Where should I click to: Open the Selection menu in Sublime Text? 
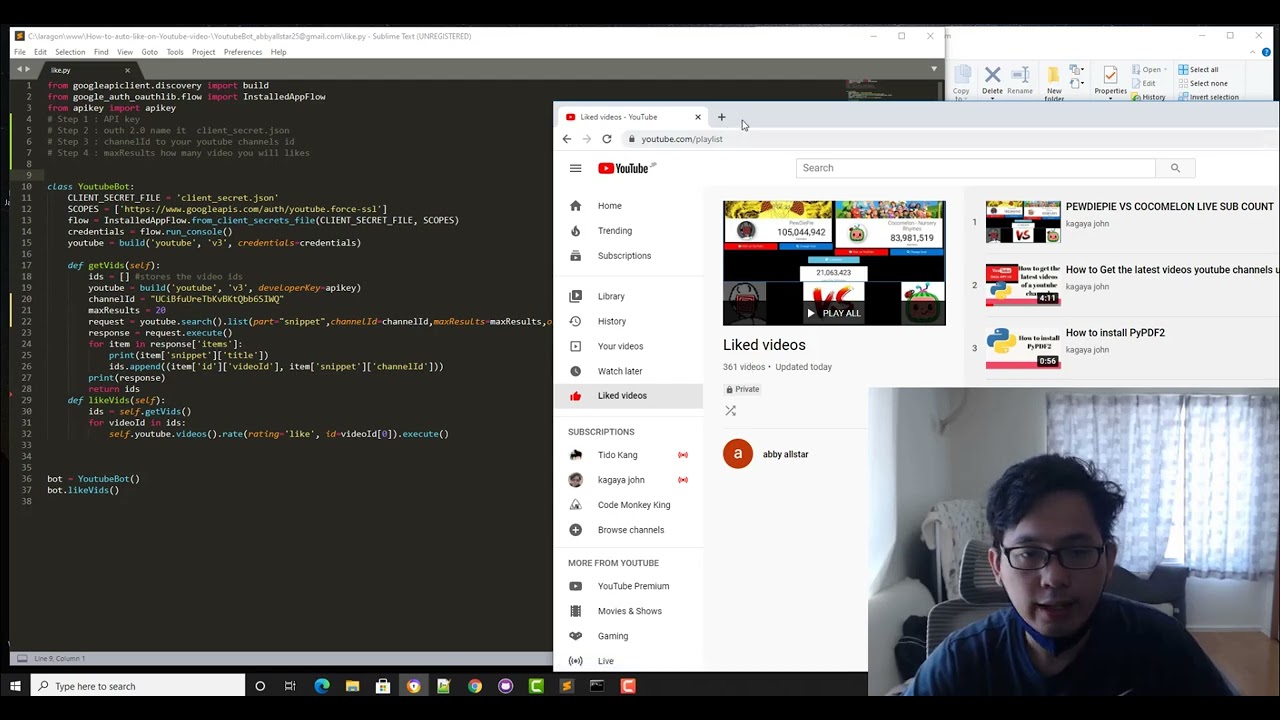click(x=70, y=52)
